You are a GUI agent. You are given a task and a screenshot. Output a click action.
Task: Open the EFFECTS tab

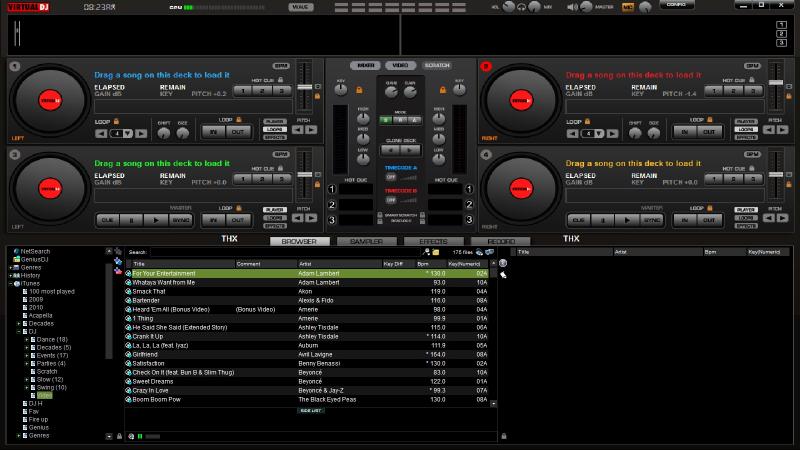coord(432,241)
